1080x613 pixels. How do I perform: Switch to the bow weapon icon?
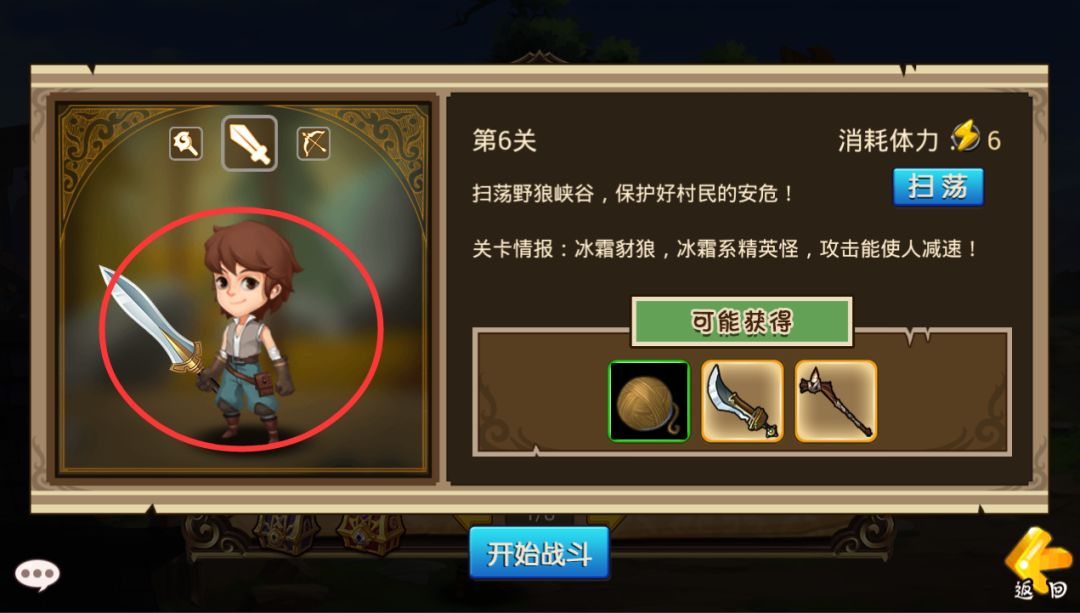(313, 143)
